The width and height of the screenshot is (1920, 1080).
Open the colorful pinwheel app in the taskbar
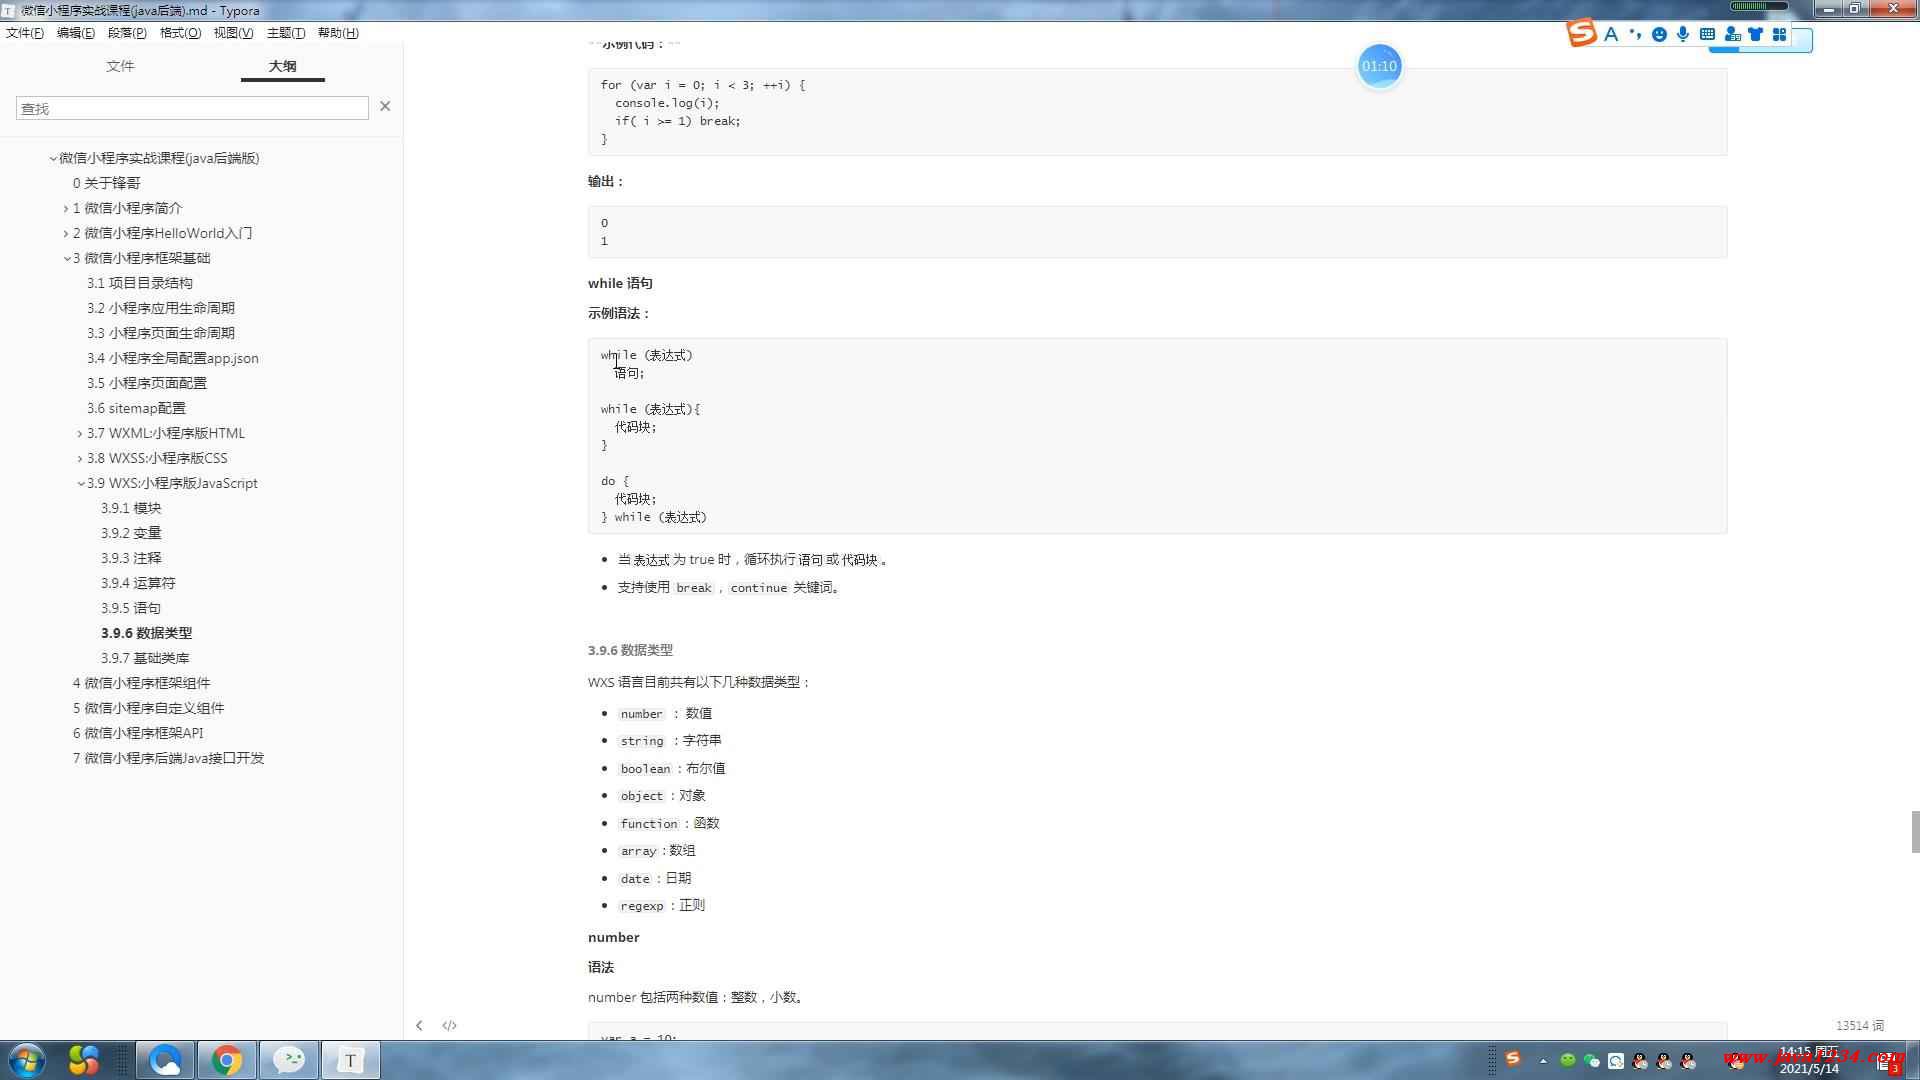click(84, 1060)
